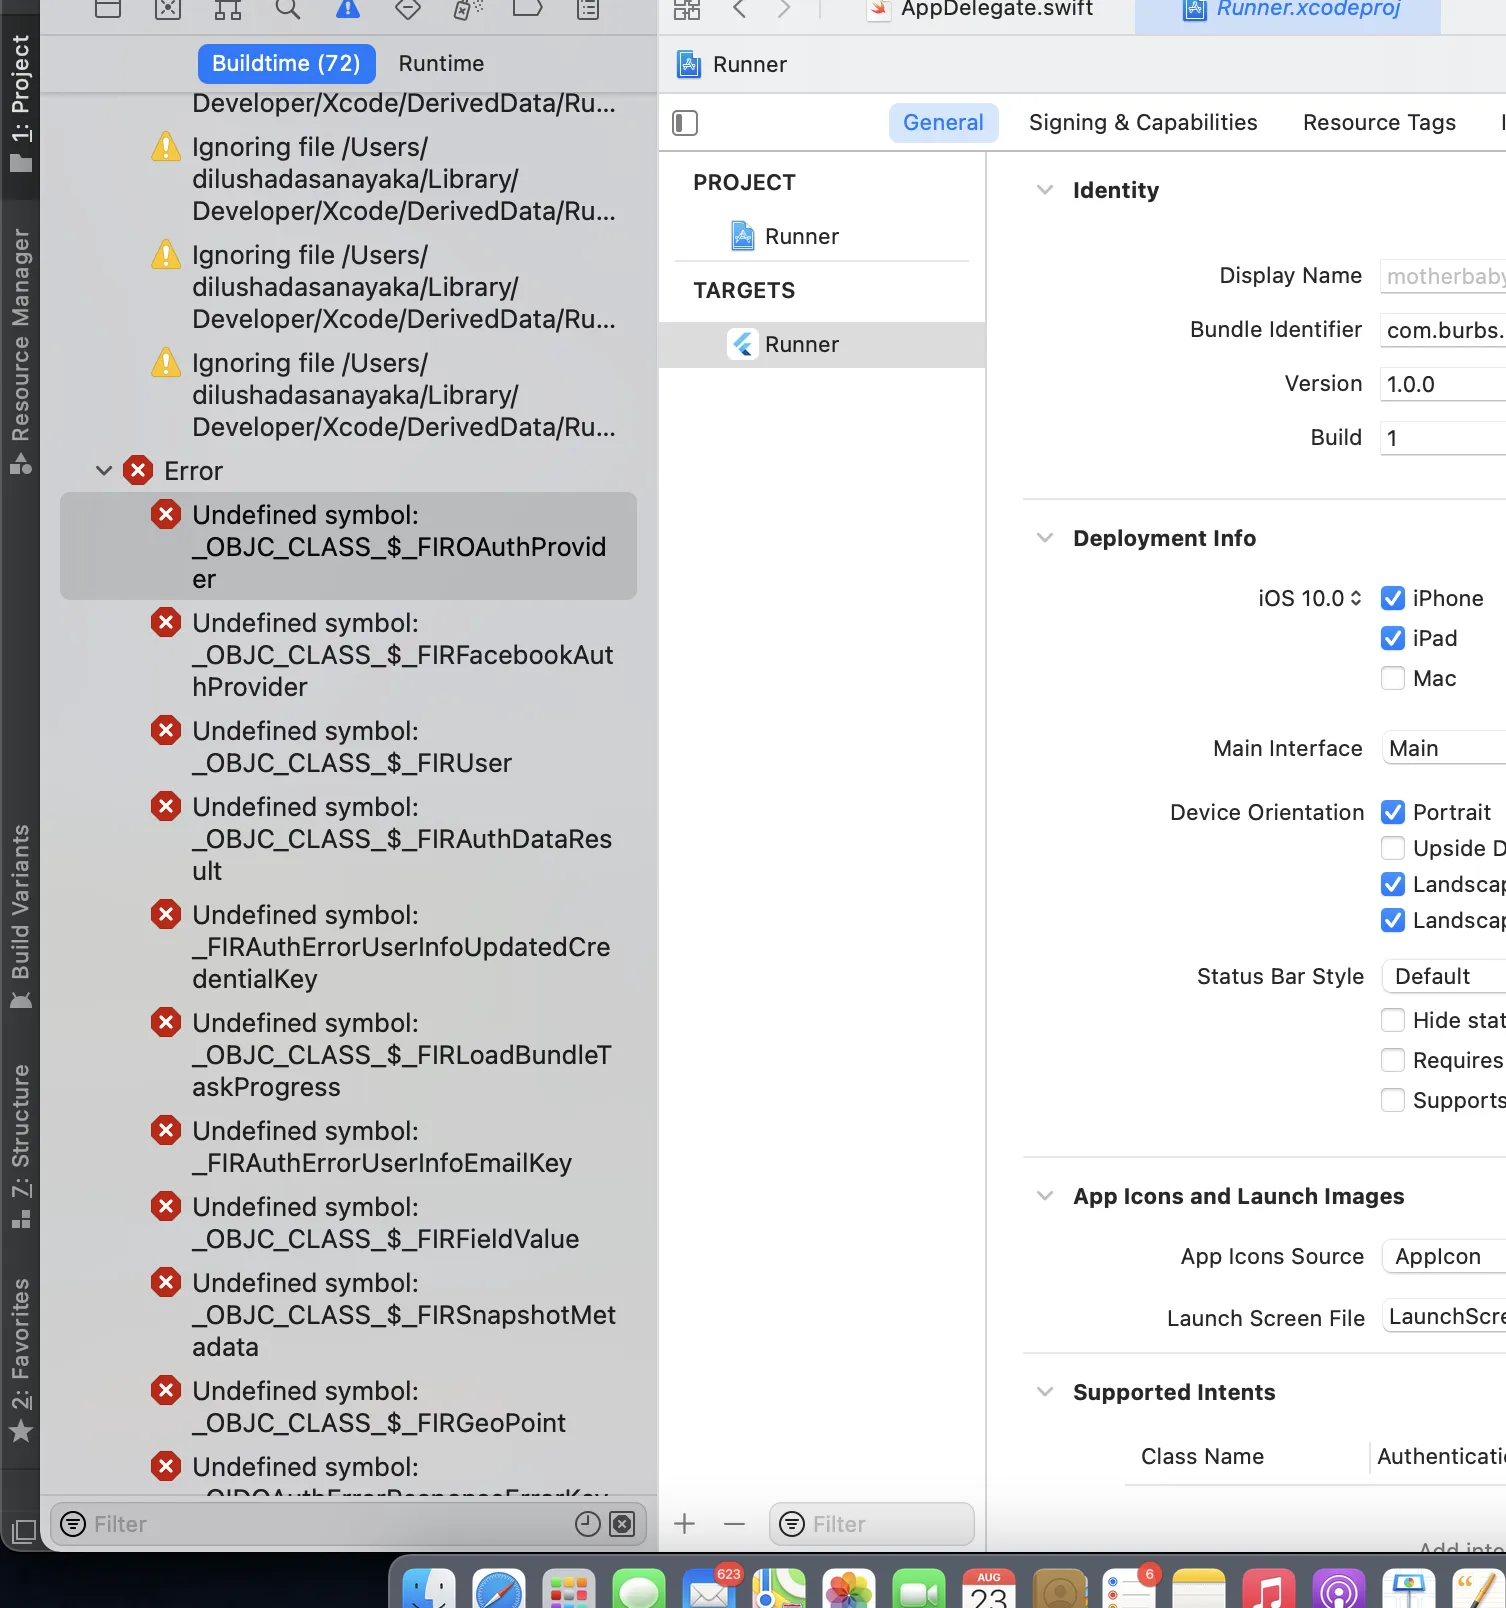Select the Issue navigator warning icon
Screen dimensions: 1506x1608
[348, 10]
